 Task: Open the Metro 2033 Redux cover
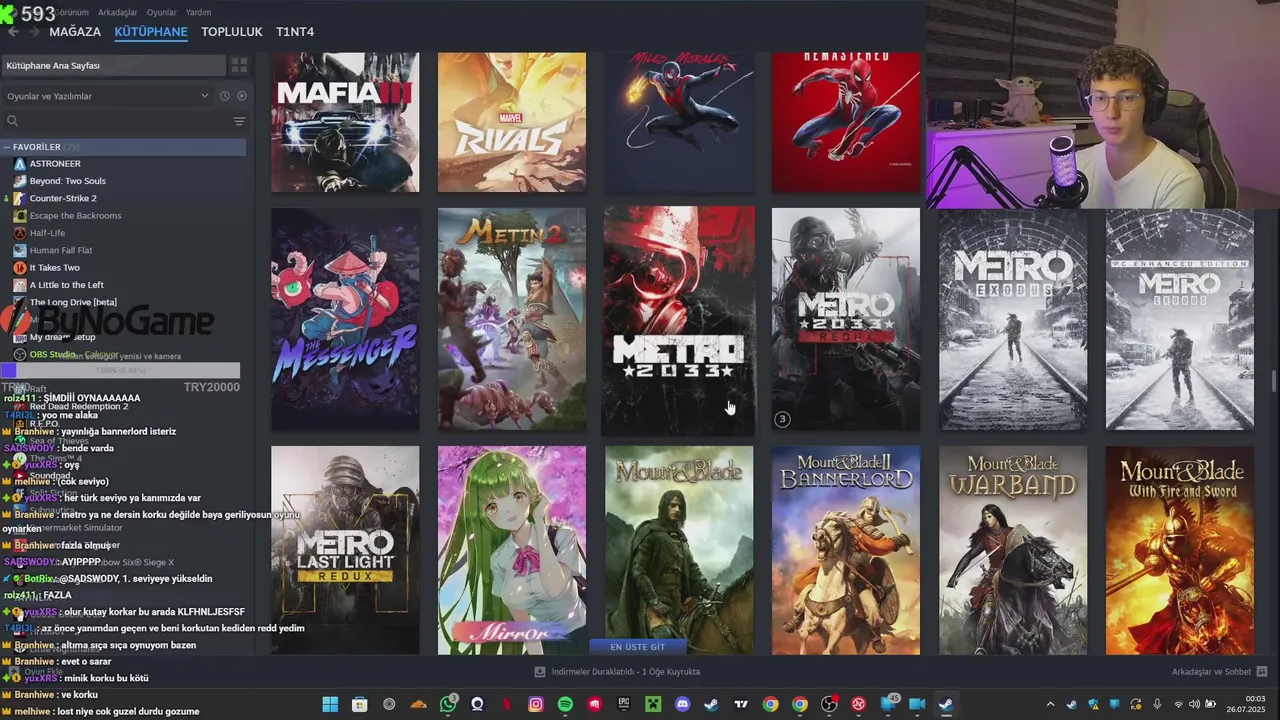pos(846,319)
